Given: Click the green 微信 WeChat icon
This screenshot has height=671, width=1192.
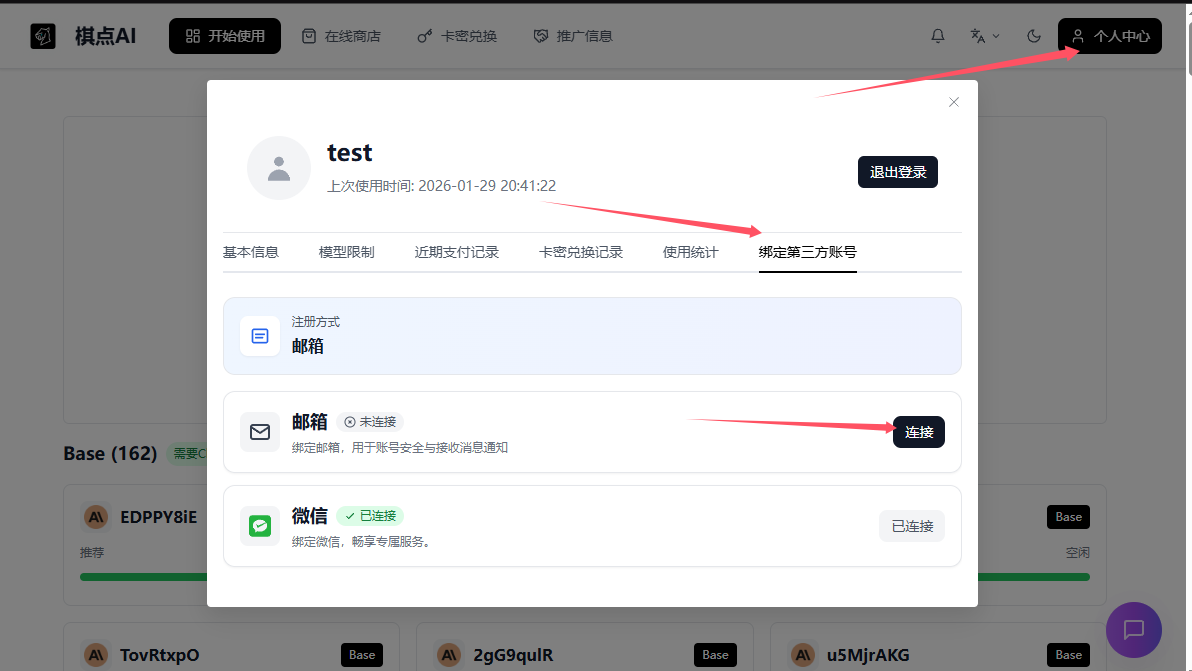Looking at the screenshot, I should click(x=260, y=526).
